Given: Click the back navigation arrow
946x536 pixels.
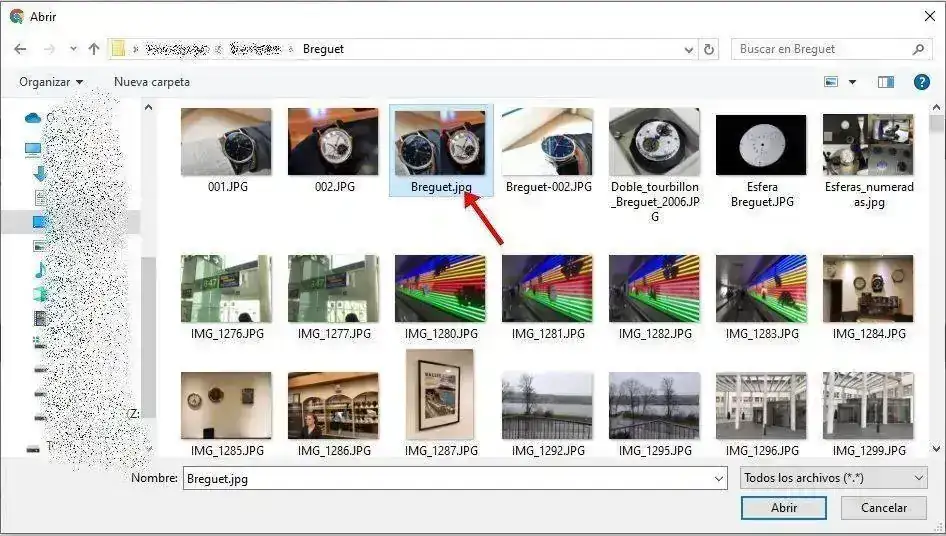Looking at the screenshot, I should click(x=20, y=49).
